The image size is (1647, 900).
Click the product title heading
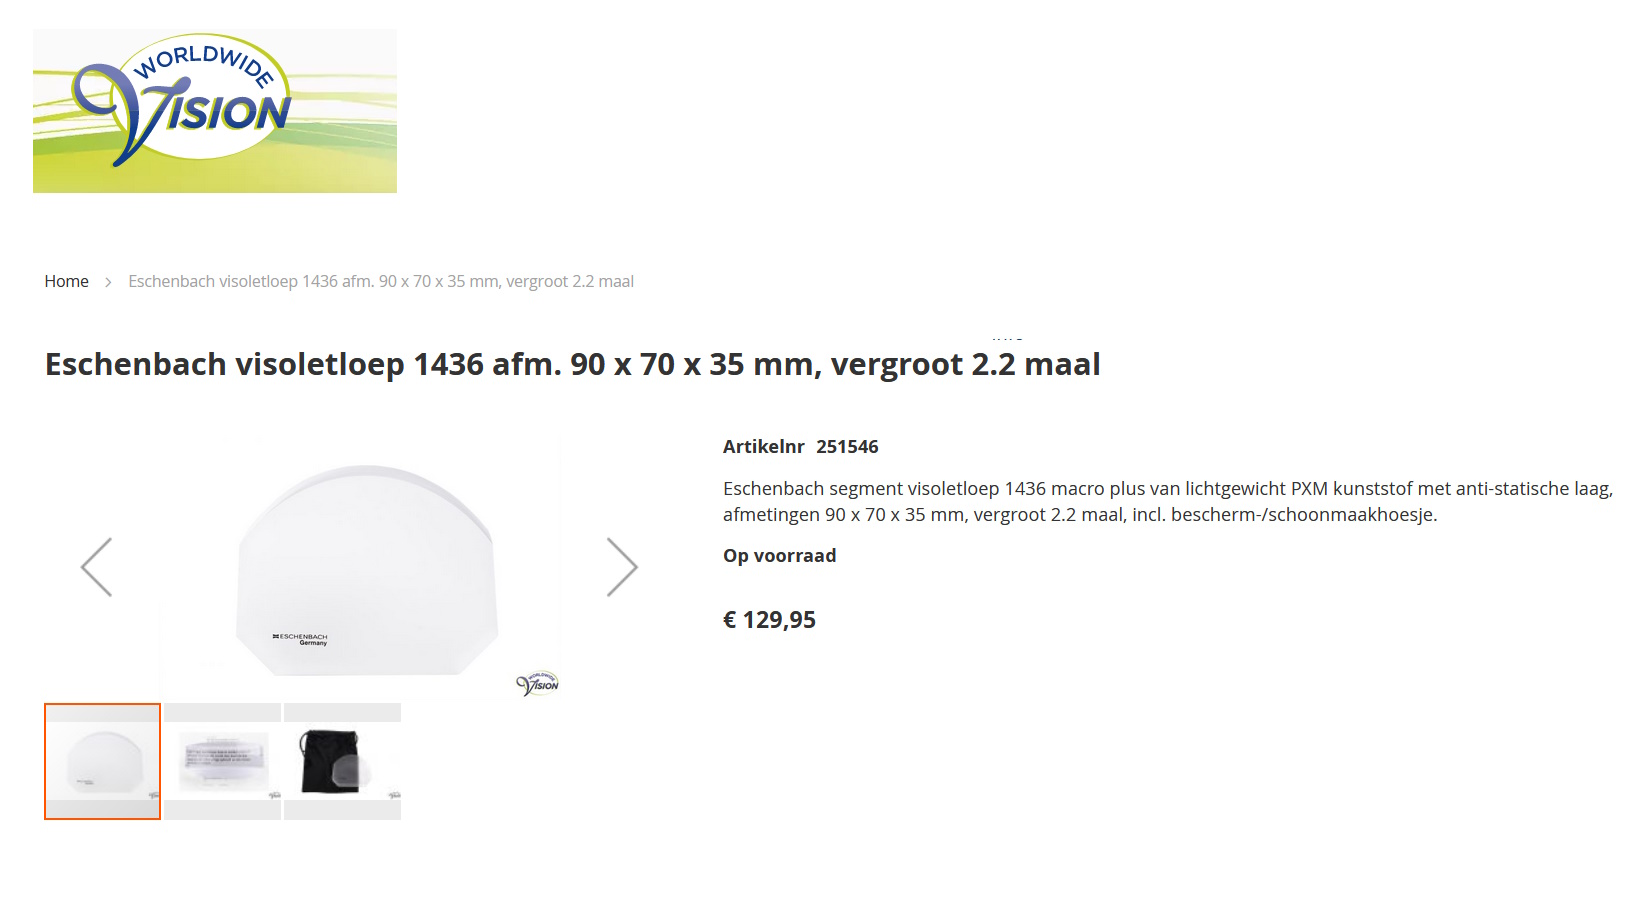point(572,365)
